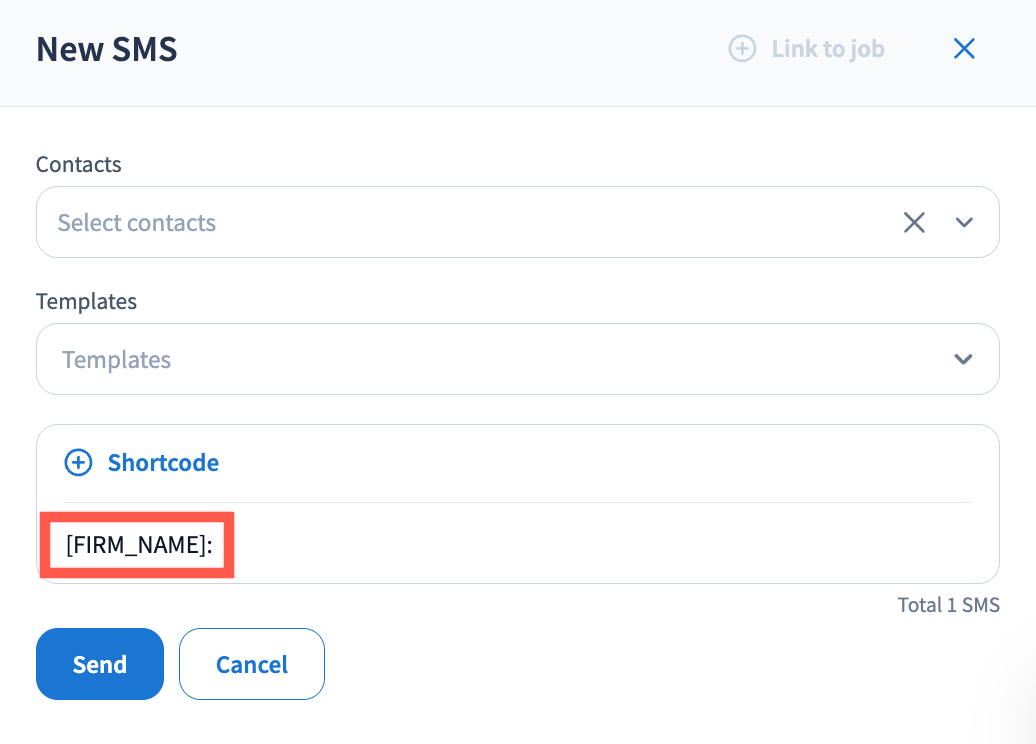The height and width of the screenshot is (744, 1036).
Task: Click the plus icon beside Link to job
Action: [x=742, y=49]
